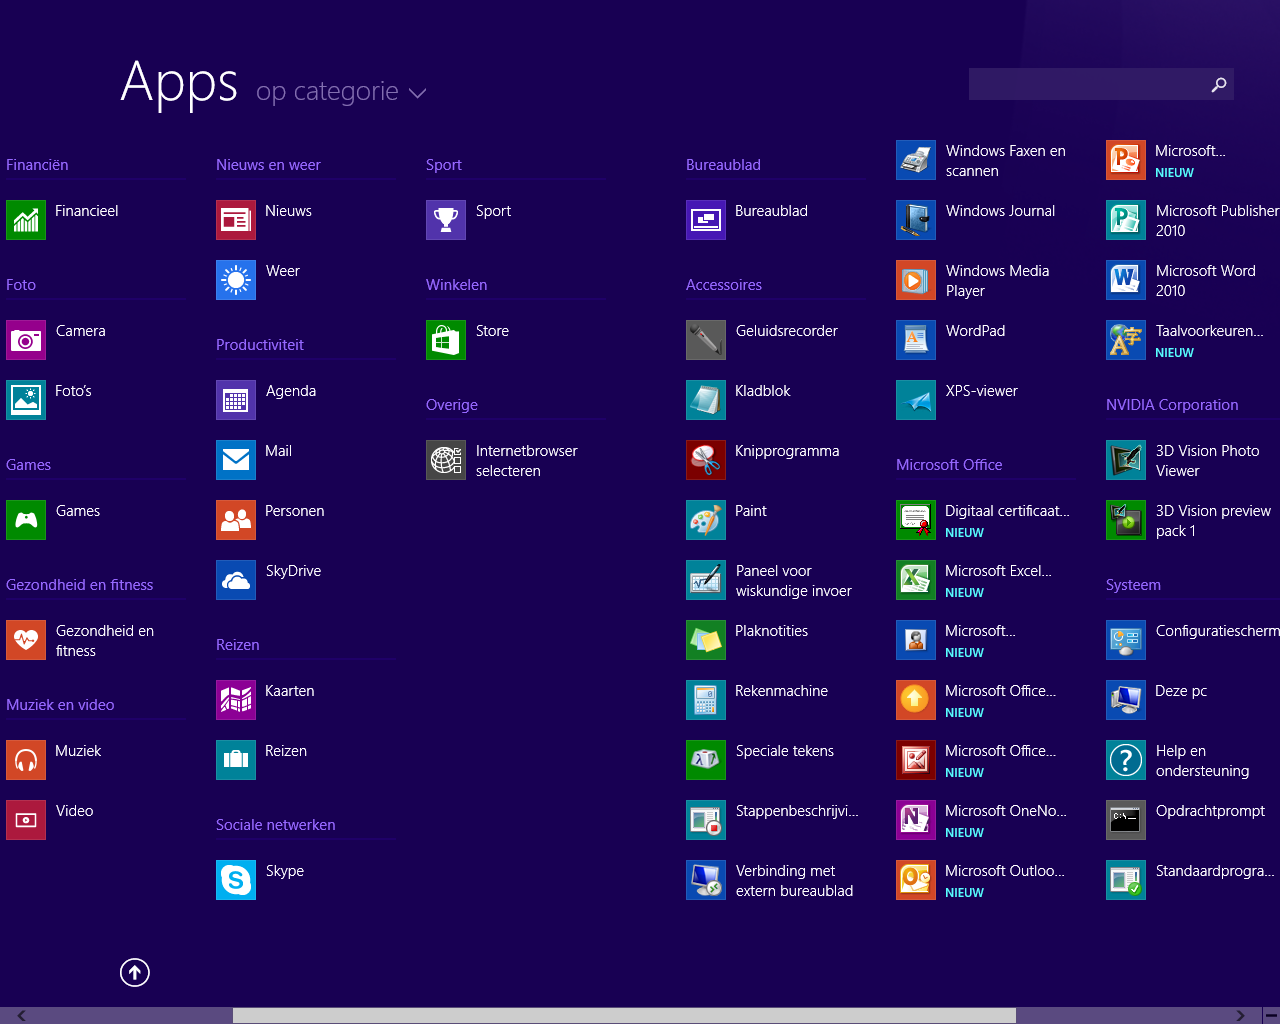Open 3D Vision preview pack 1 icon
Screen dimensions: 1280x1024
1126,520
